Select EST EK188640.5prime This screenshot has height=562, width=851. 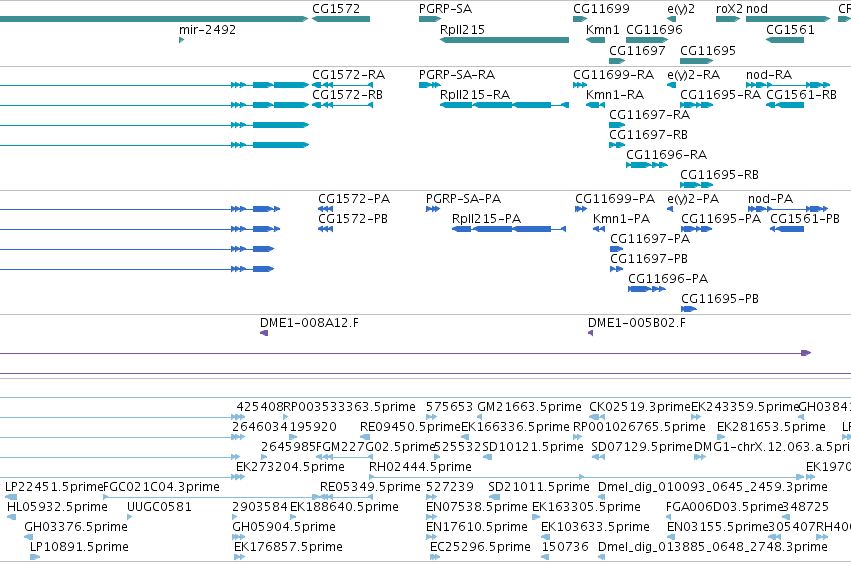click(x=344, y=507)
